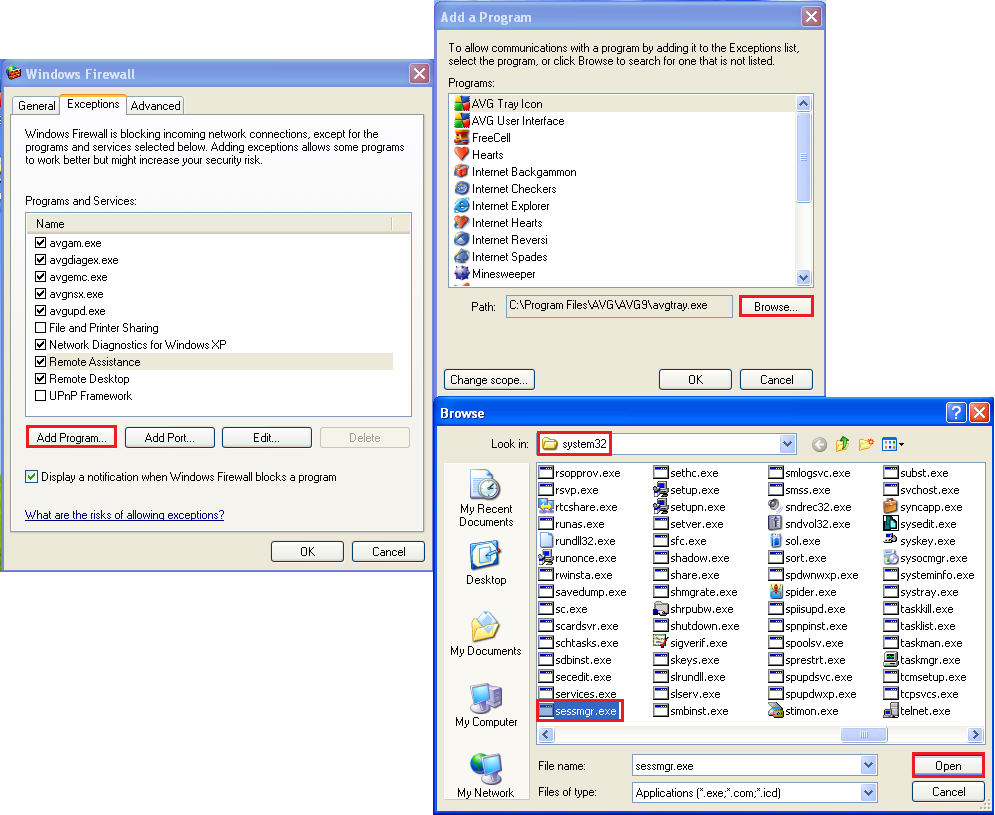The height and width of the screenshot is (815, 995).
Task: Expand the Files of type dropdown
Action: [x=869, y=792]
